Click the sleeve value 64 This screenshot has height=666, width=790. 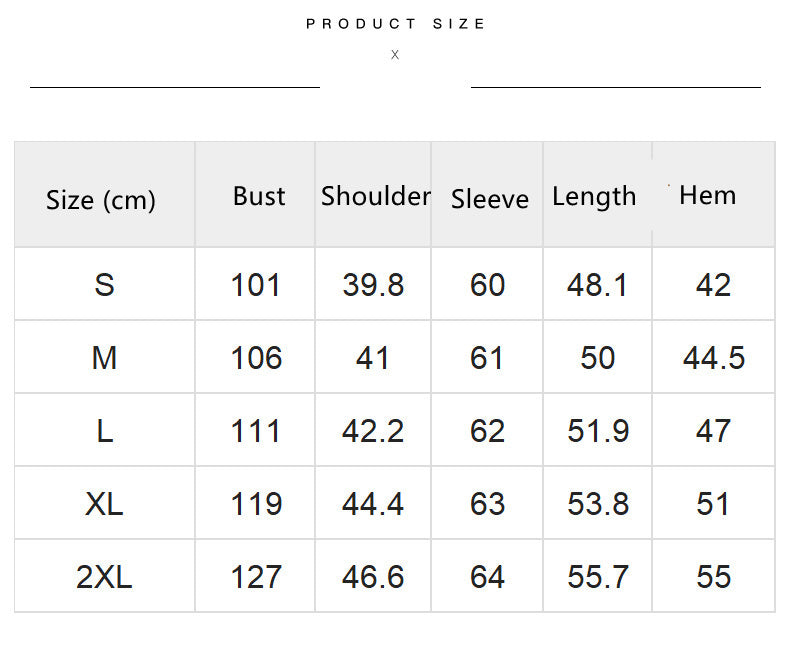487,577
